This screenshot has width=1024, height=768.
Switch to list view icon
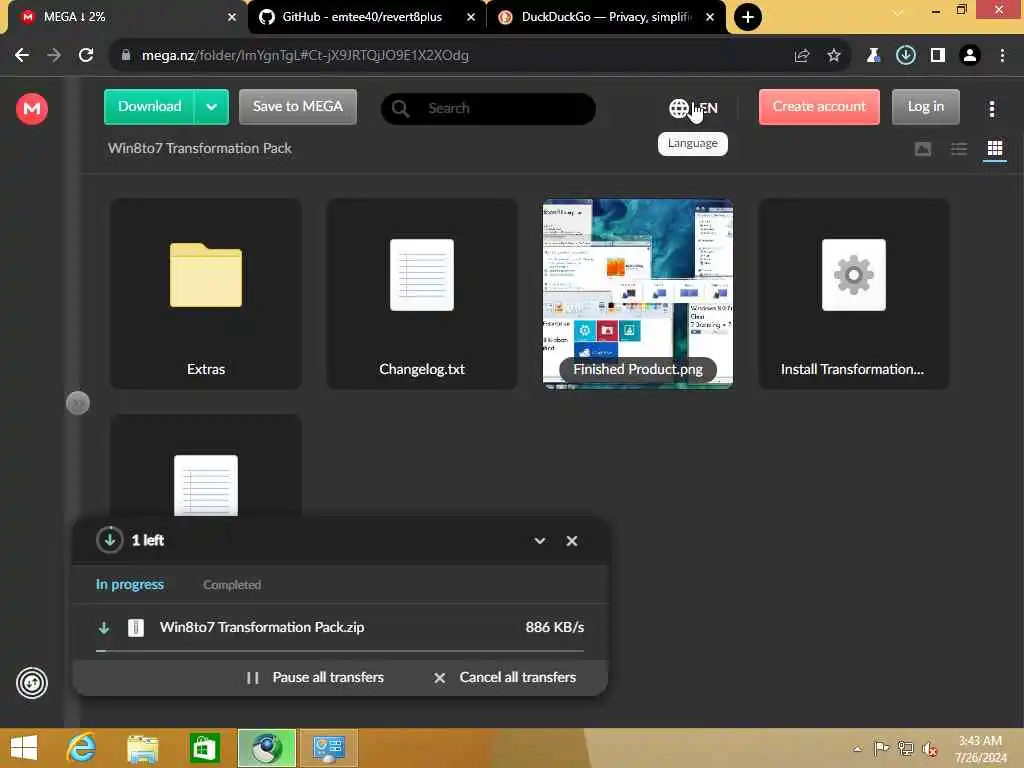click(x=959, y=149)
